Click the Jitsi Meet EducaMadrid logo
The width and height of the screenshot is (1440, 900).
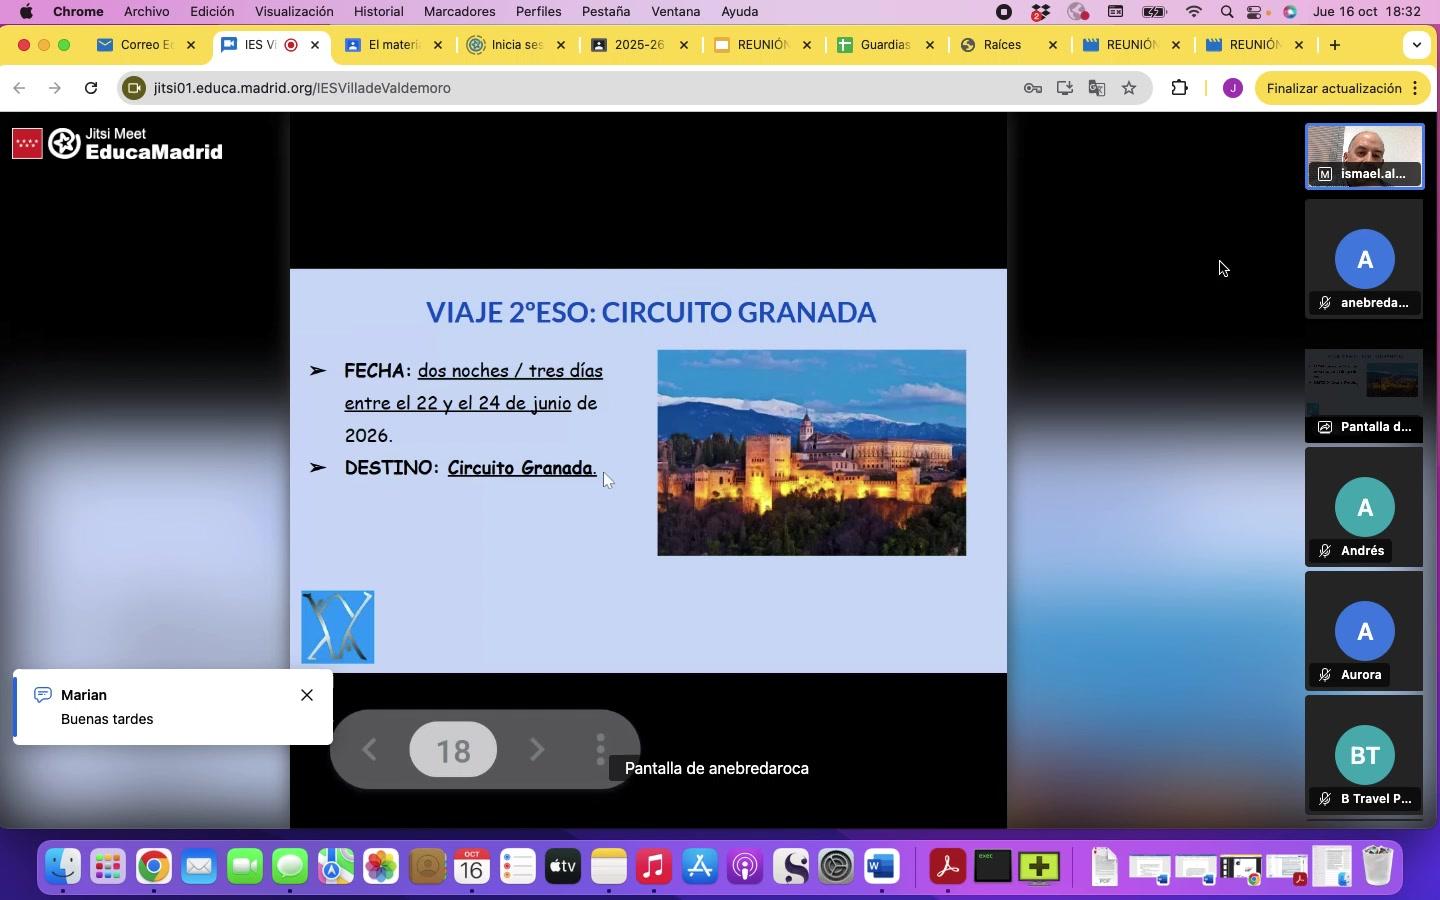tap(118, 144)
